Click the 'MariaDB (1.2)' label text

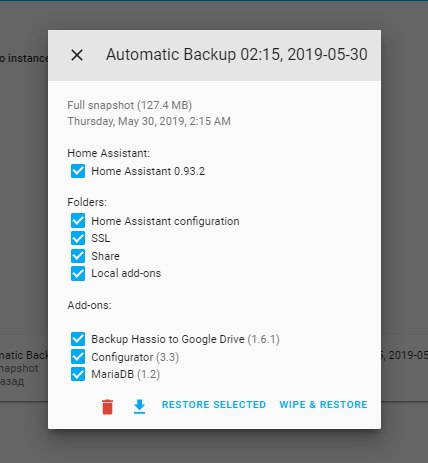coord(126,374)
